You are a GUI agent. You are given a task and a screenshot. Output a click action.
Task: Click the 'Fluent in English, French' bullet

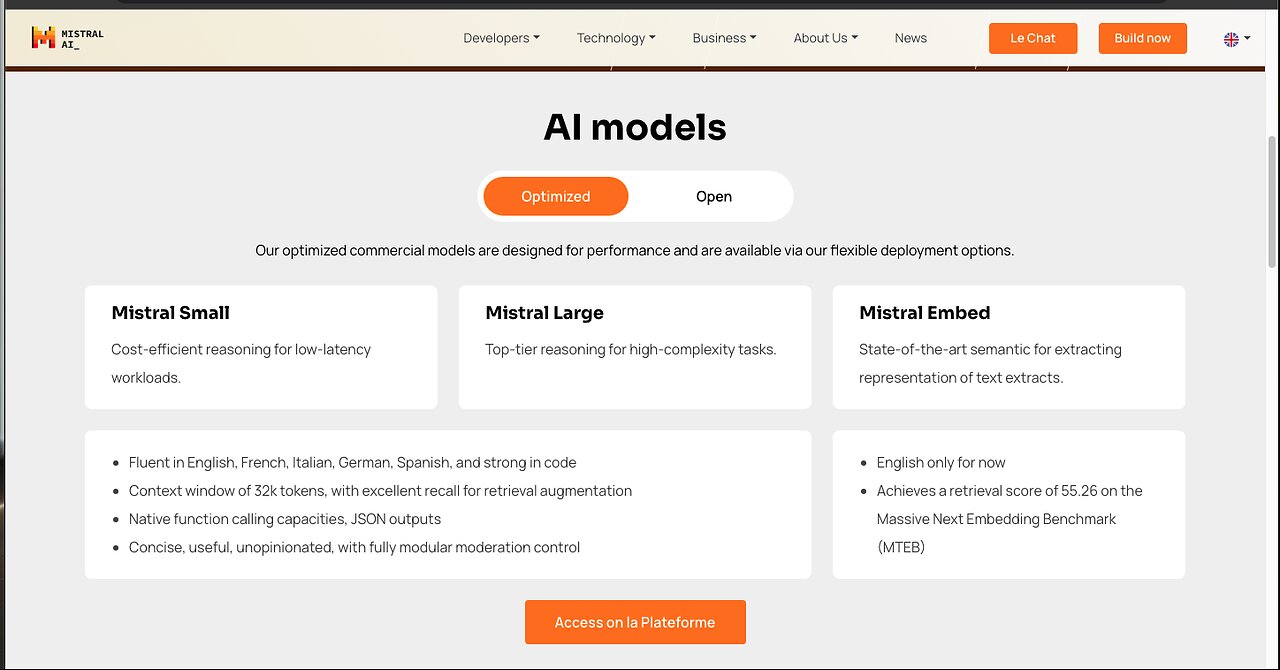click(352, 463)
